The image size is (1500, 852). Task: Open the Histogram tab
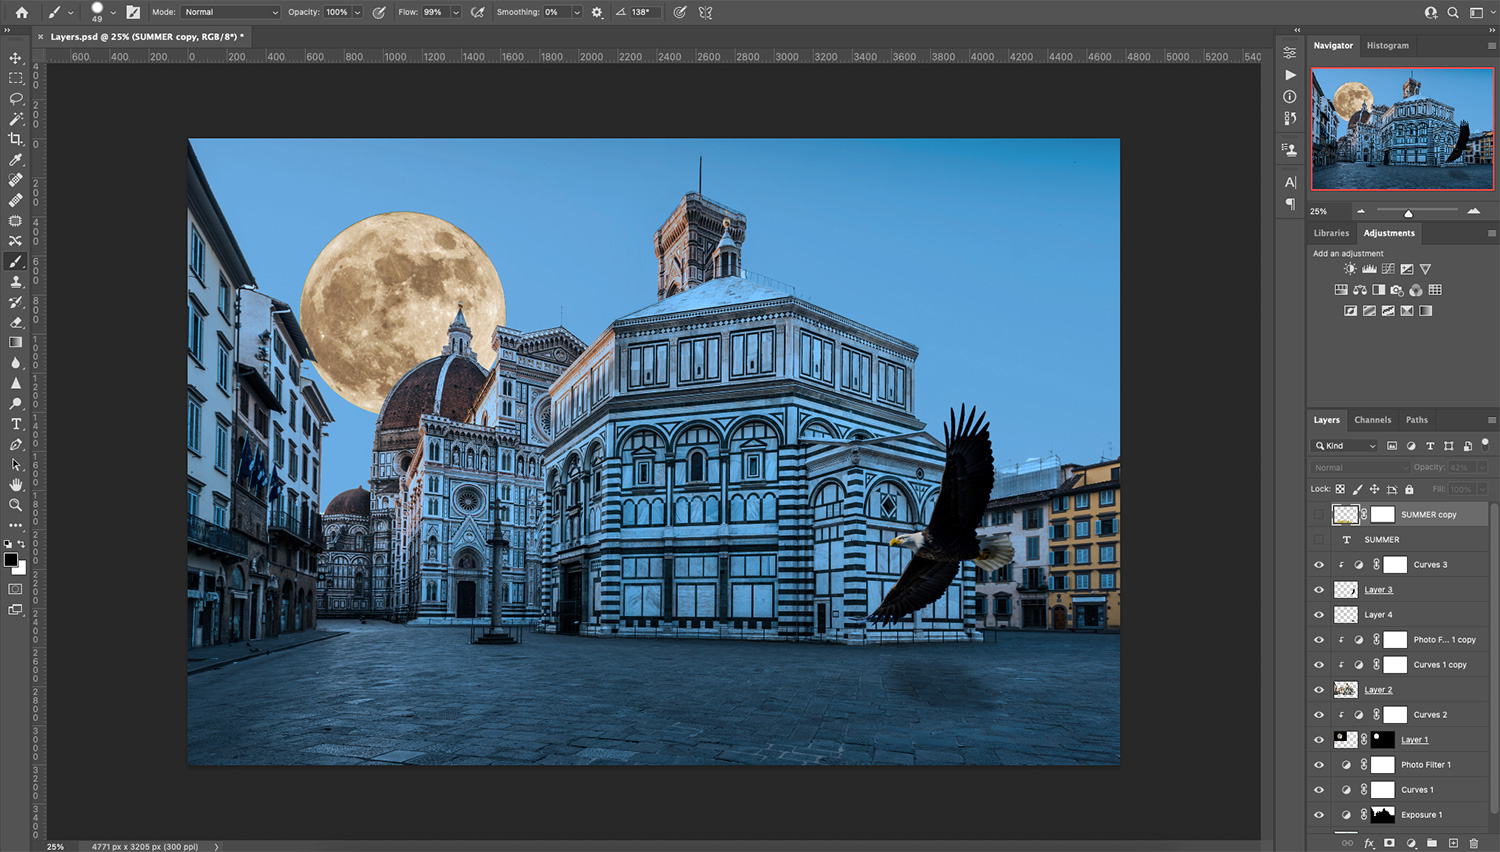coord(1388,45)
